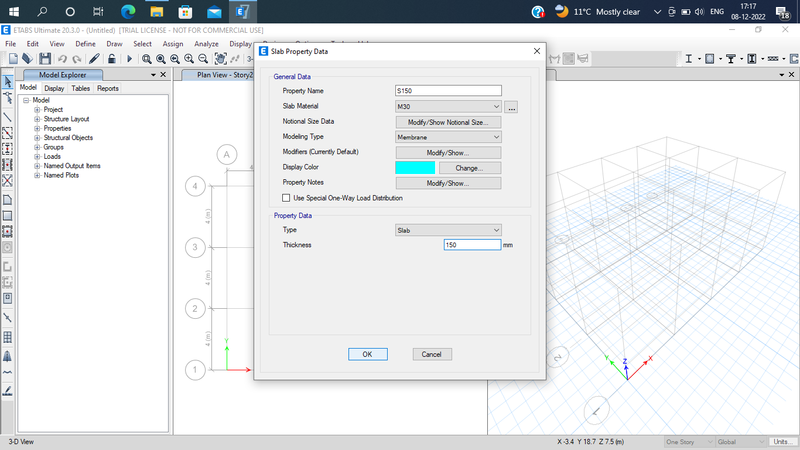Click the boxed I-section icon in the right toolbar
This screenshot has height=450, width=800.
[752, 59]
